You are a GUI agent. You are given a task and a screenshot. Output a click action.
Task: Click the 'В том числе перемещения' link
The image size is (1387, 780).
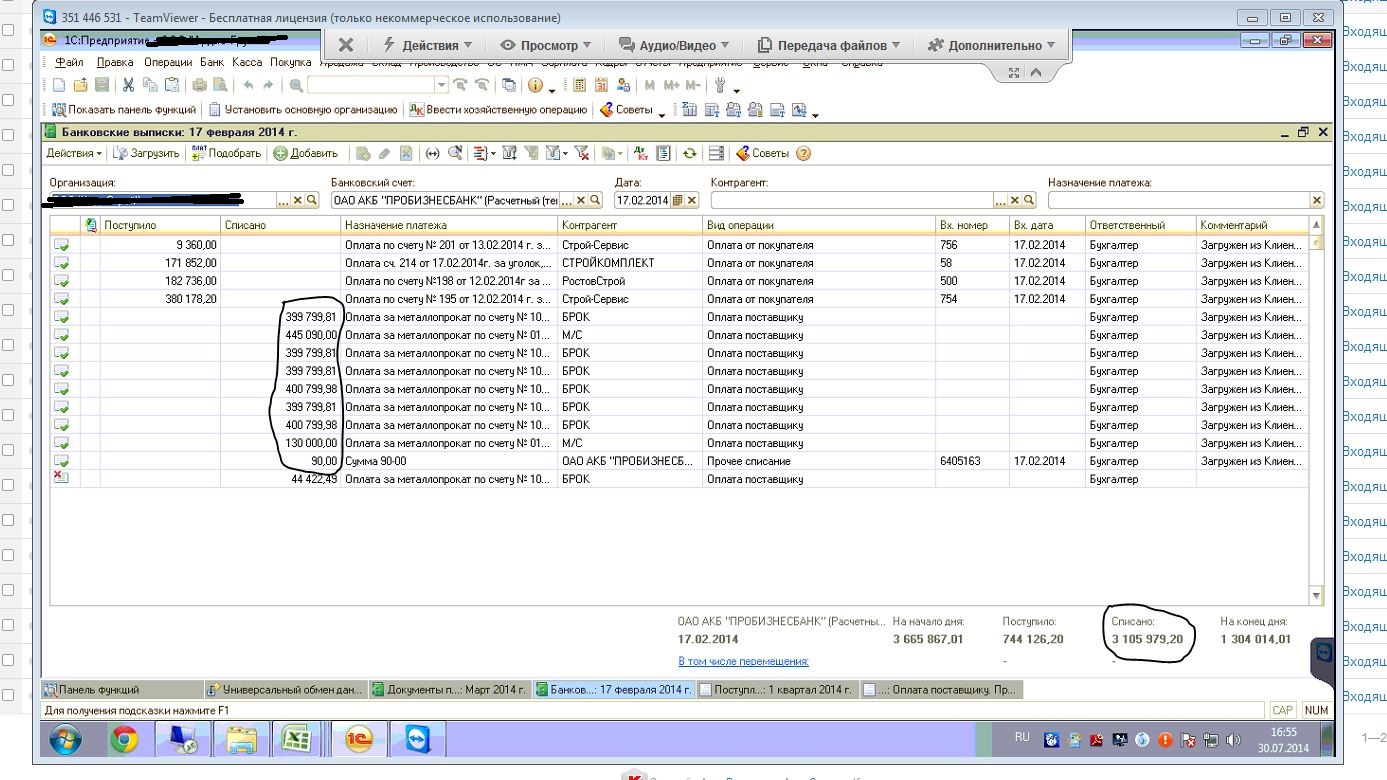[x=743, y=661]
